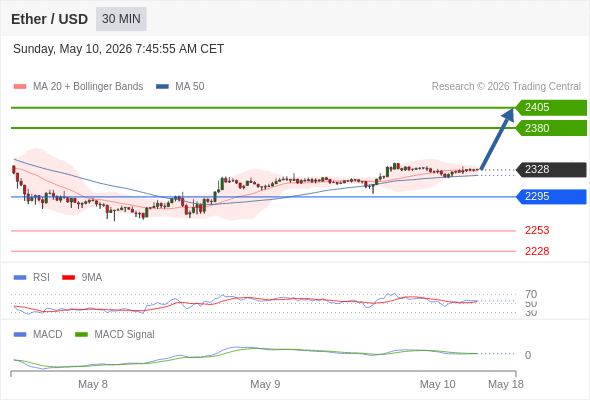This screenshot has height=400, width=590.
Task: Toggle the MA 50 legend entry
Action: (x=180, y=87)
